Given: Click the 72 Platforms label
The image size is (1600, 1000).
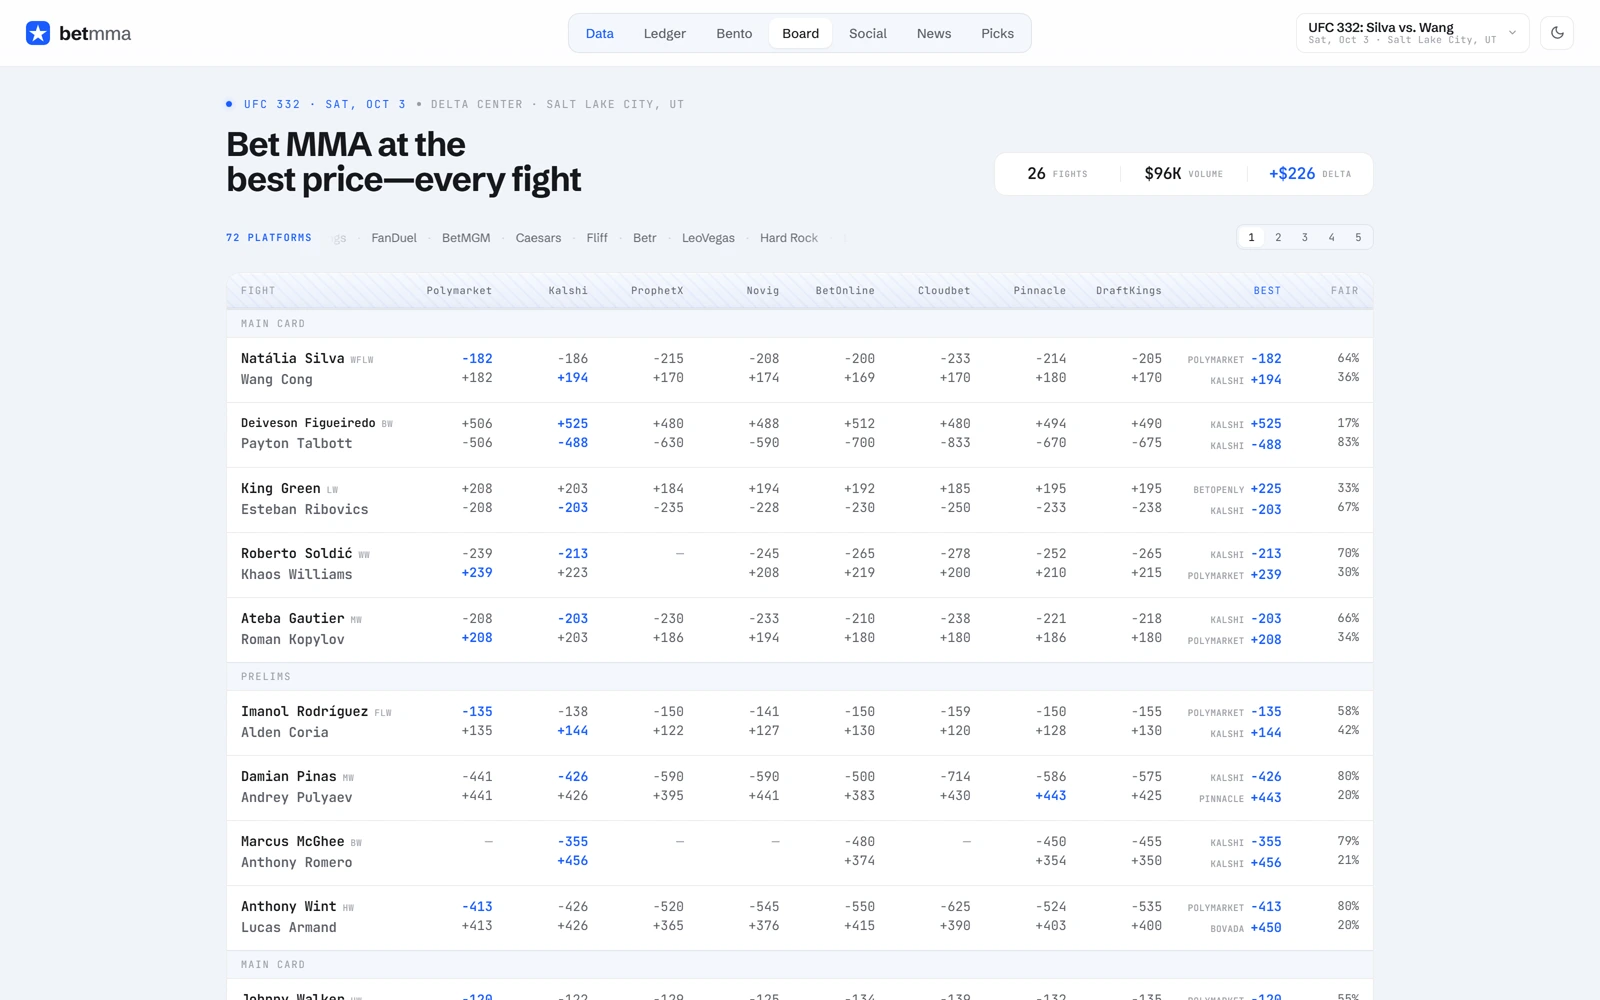Looking at the screenshot, I should click(269, 238).
